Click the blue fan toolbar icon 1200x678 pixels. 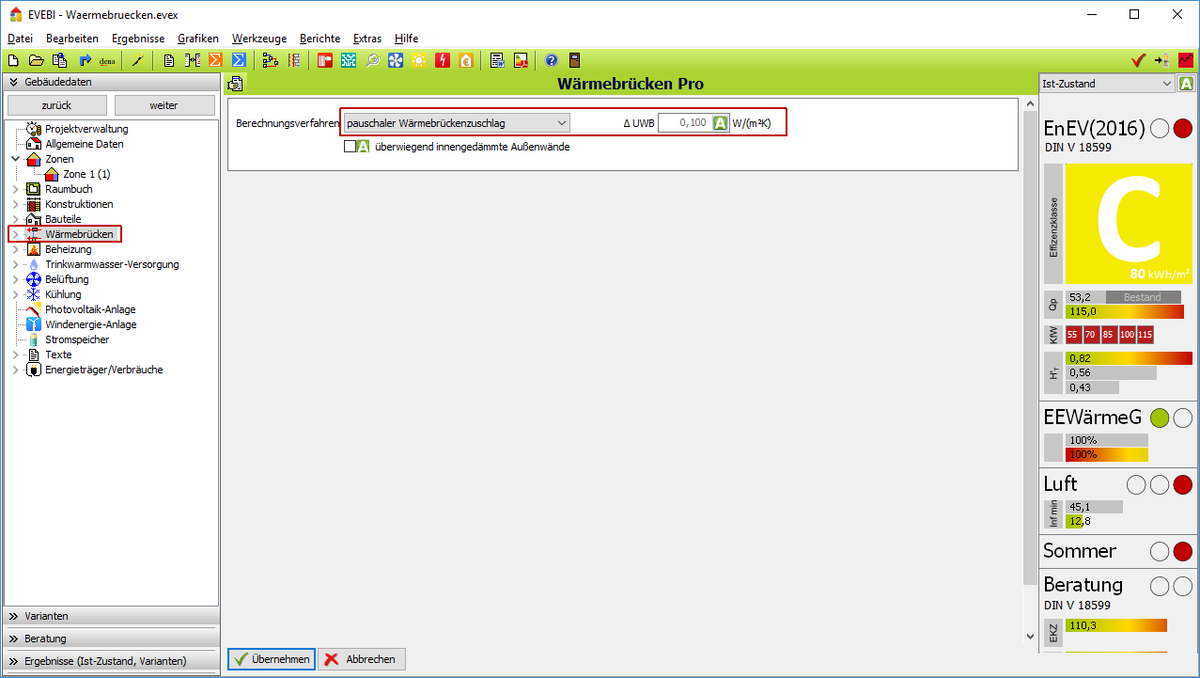[395, 60]
